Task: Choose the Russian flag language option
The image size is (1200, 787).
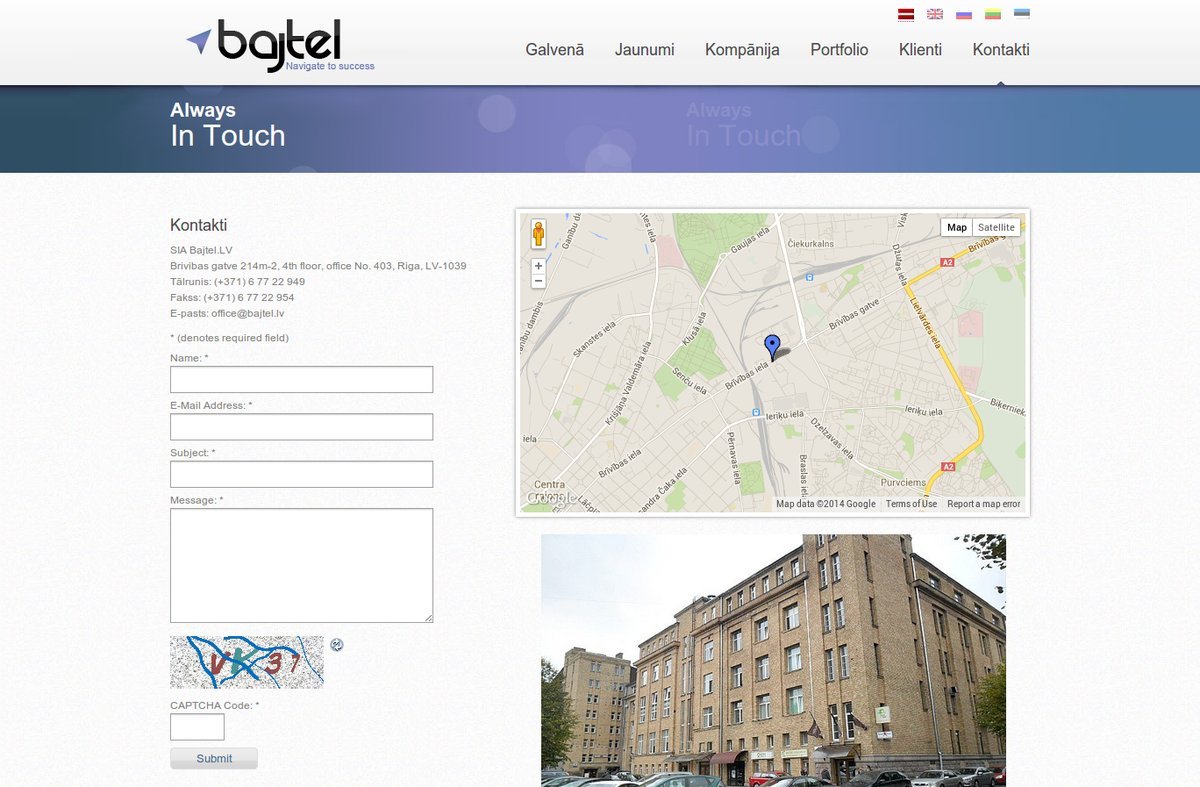Action: [x=964, y=14]
